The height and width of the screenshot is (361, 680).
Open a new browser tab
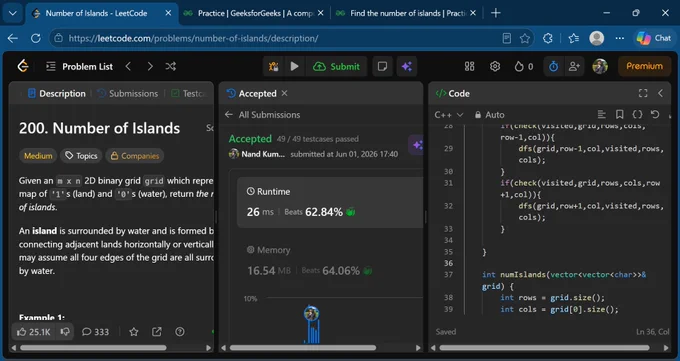496,13
